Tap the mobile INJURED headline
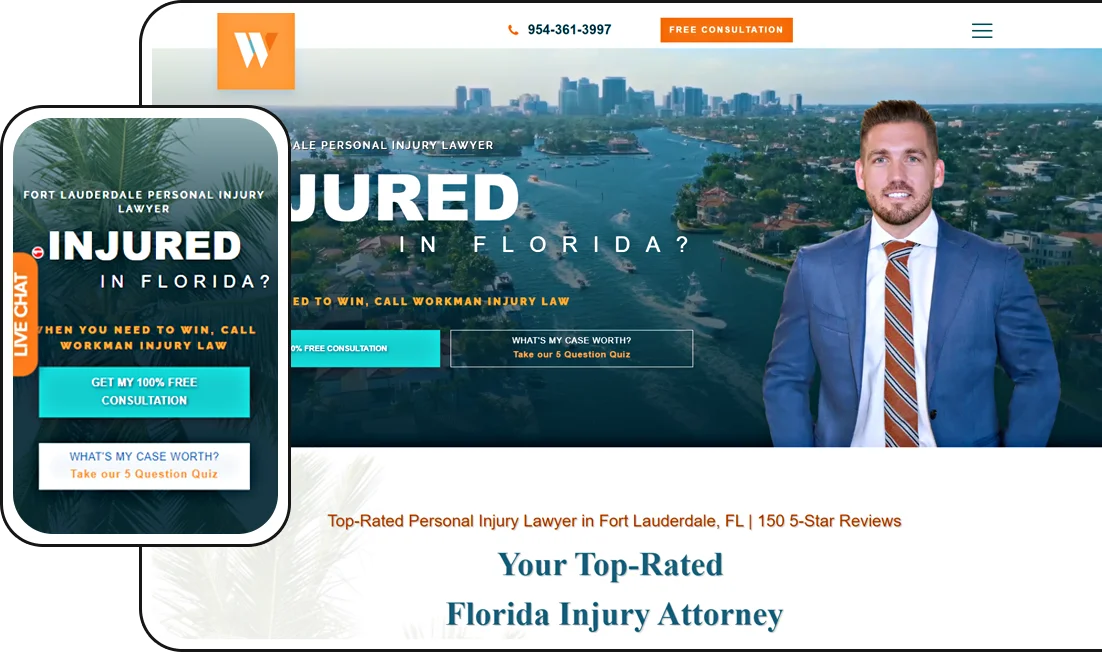 pyautogui.click(x=145, y=245)
